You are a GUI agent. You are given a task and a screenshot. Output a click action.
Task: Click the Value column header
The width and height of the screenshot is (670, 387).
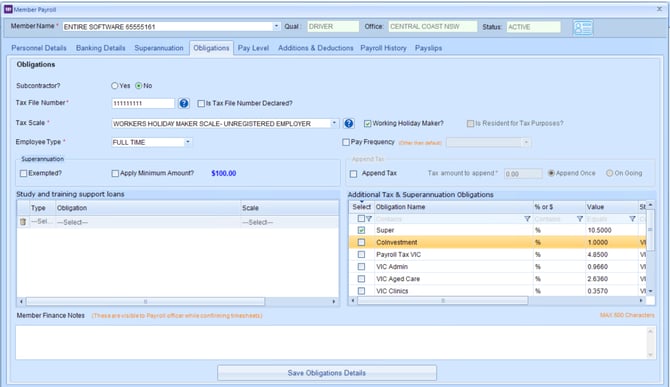tap(611, 207)
